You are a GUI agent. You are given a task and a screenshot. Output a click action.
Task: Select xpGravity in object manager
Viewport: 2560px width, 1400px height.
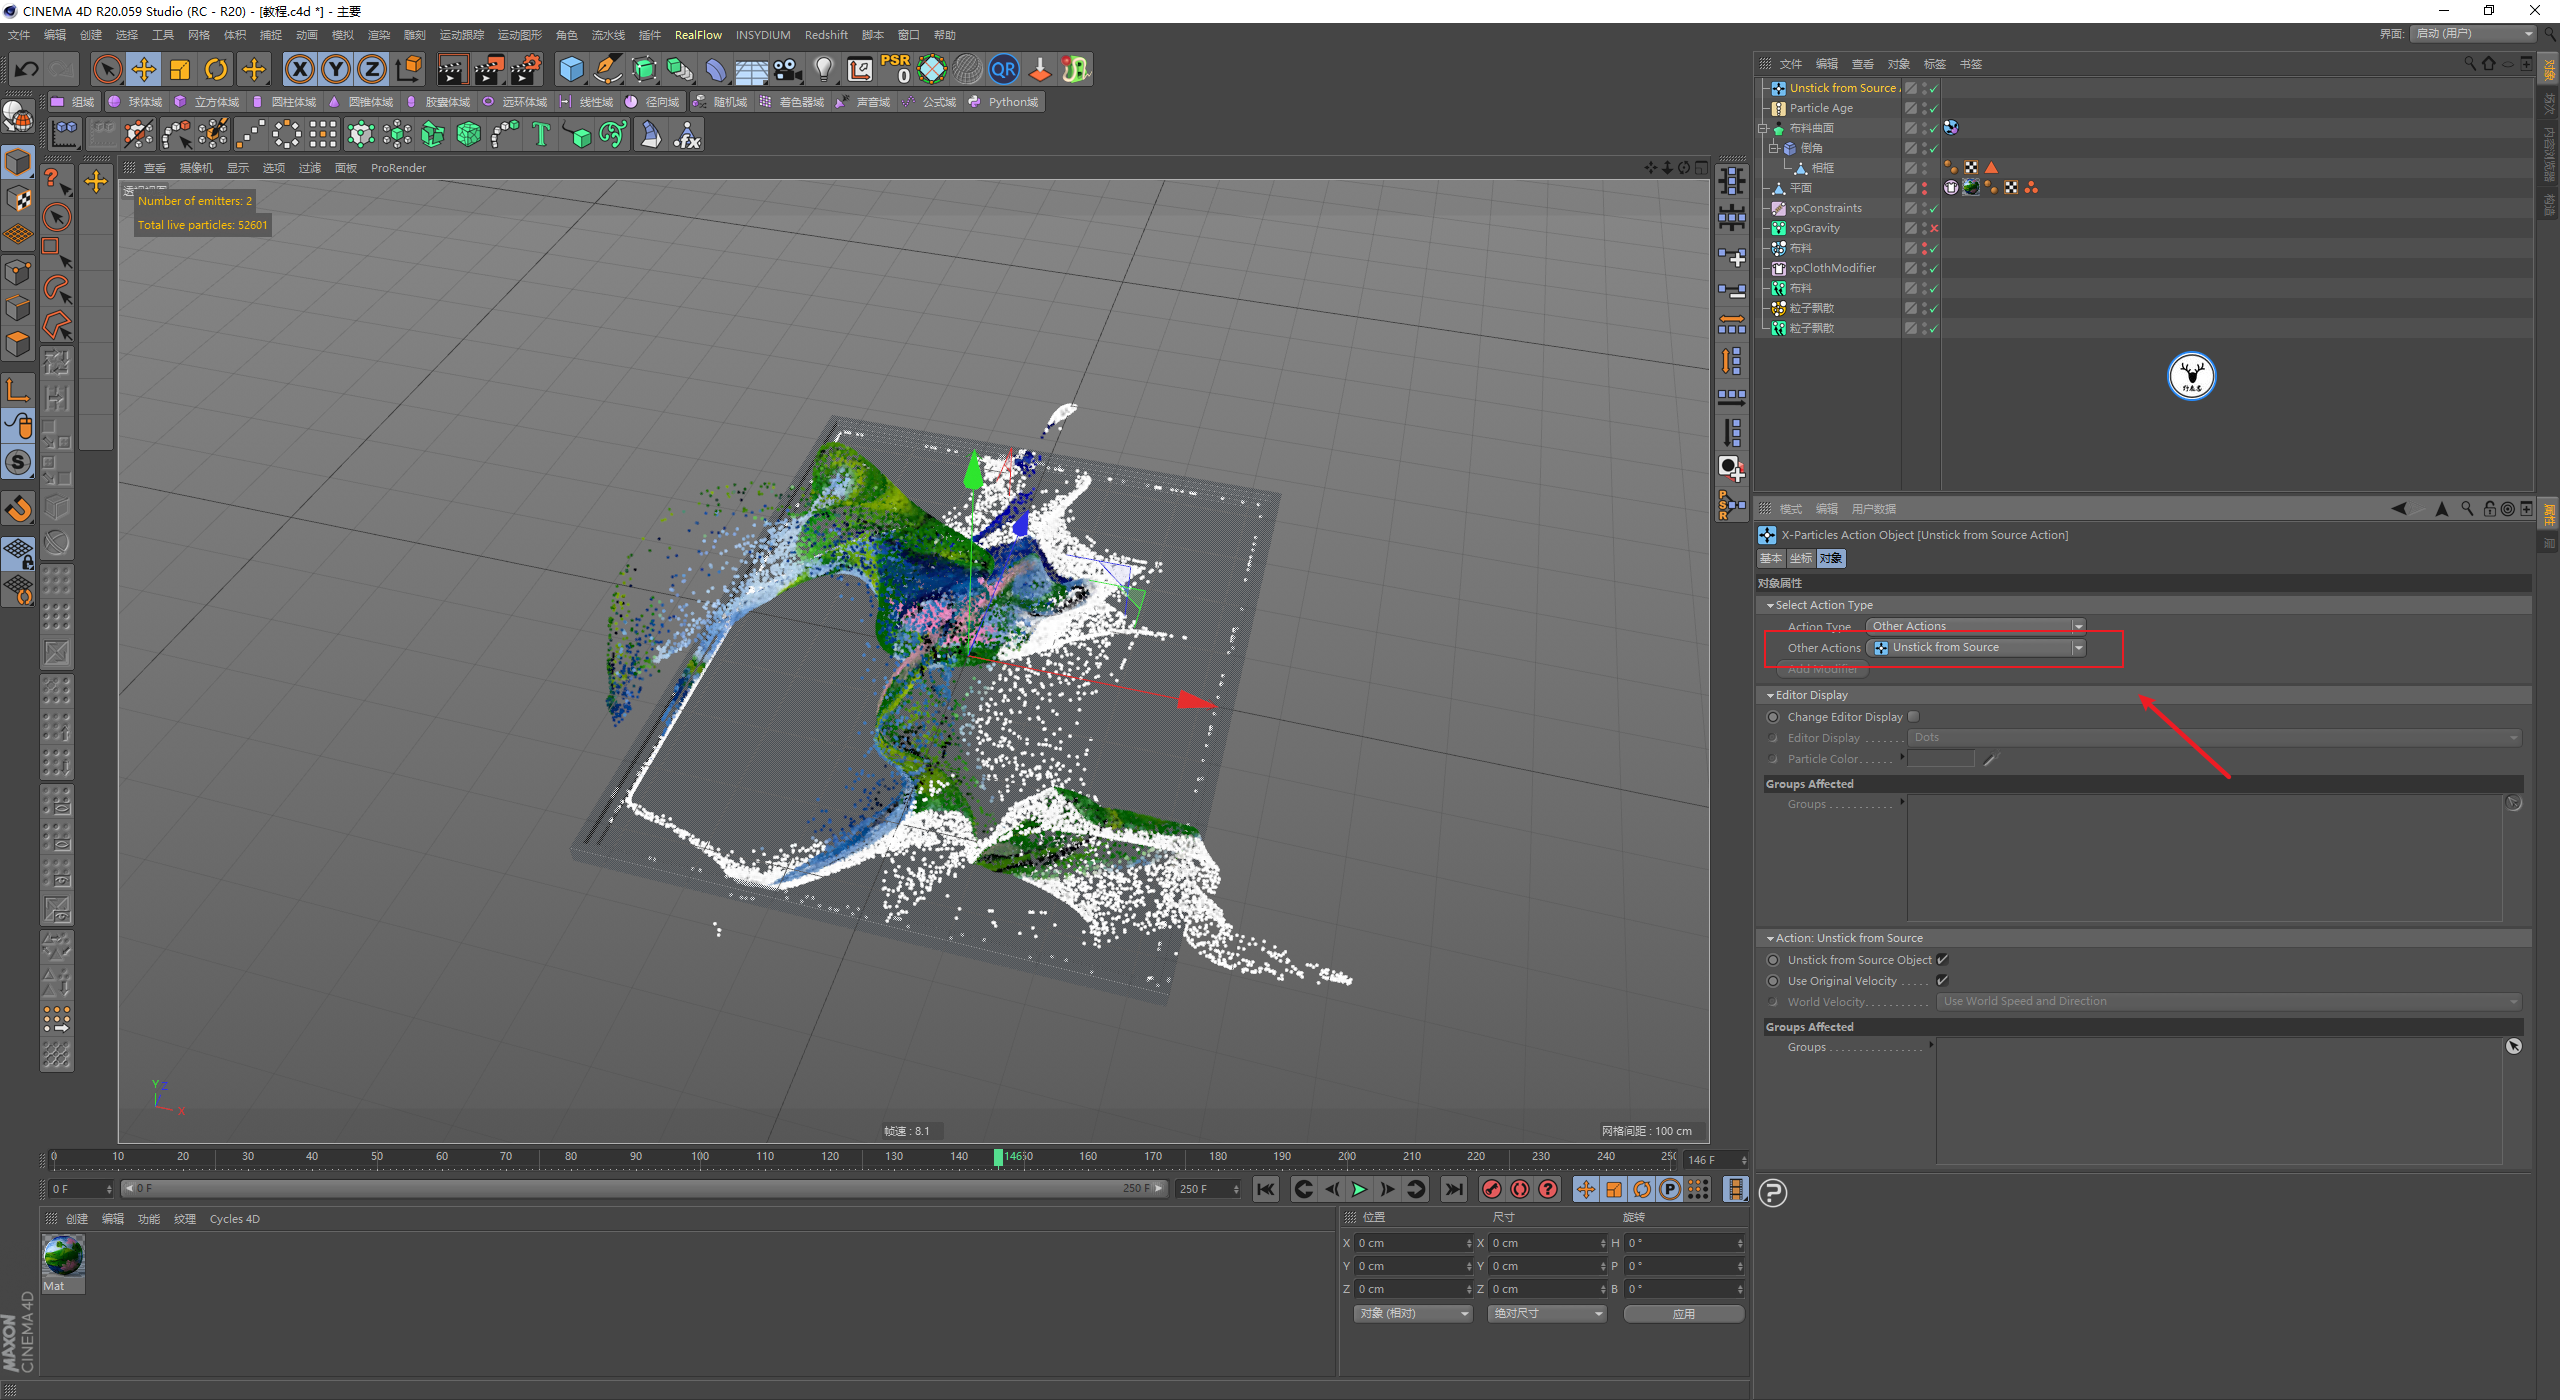coord(1814,228)
